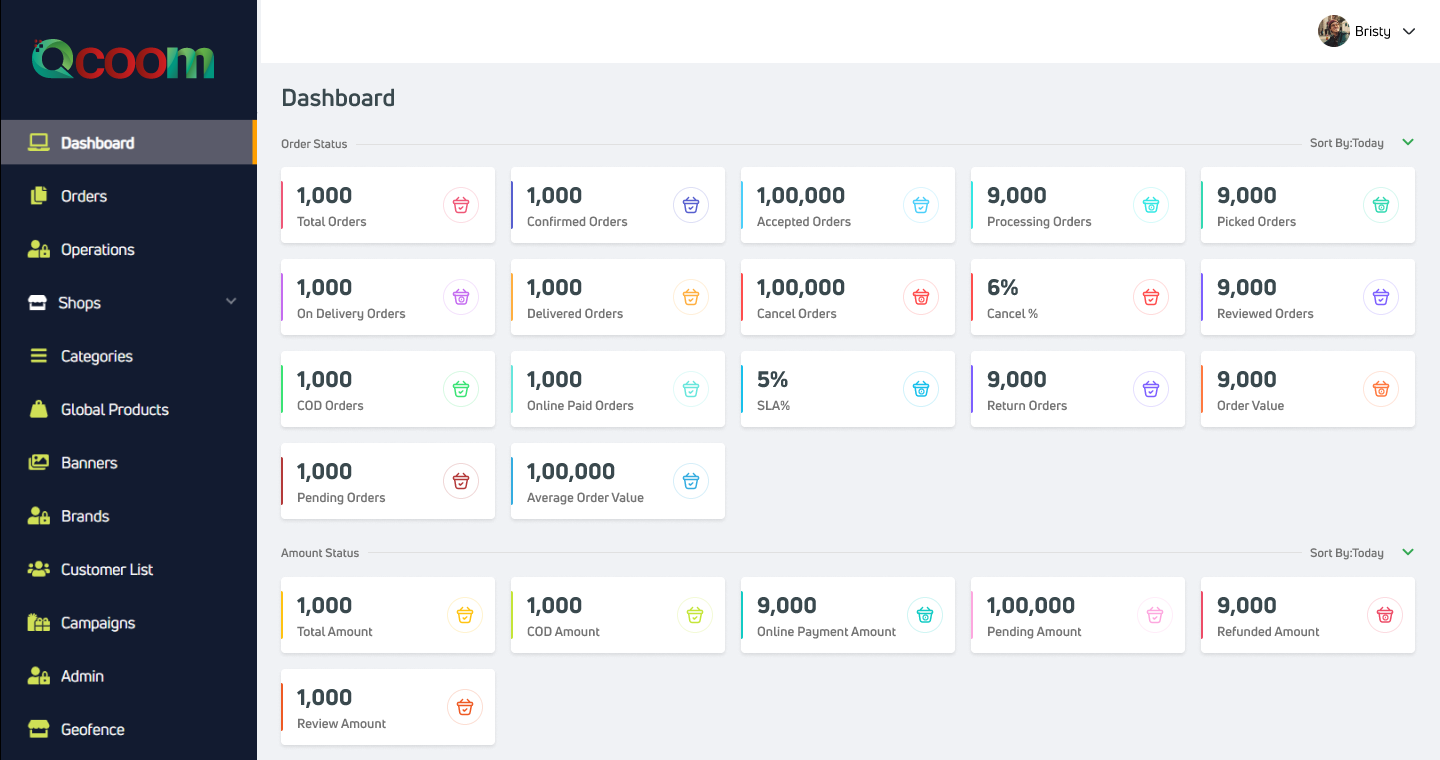Image resolution: width=1440 pixels, height=760 pixels.
Task: Click the Bristy profile avatar
Action: click(x=1333, y=31)
